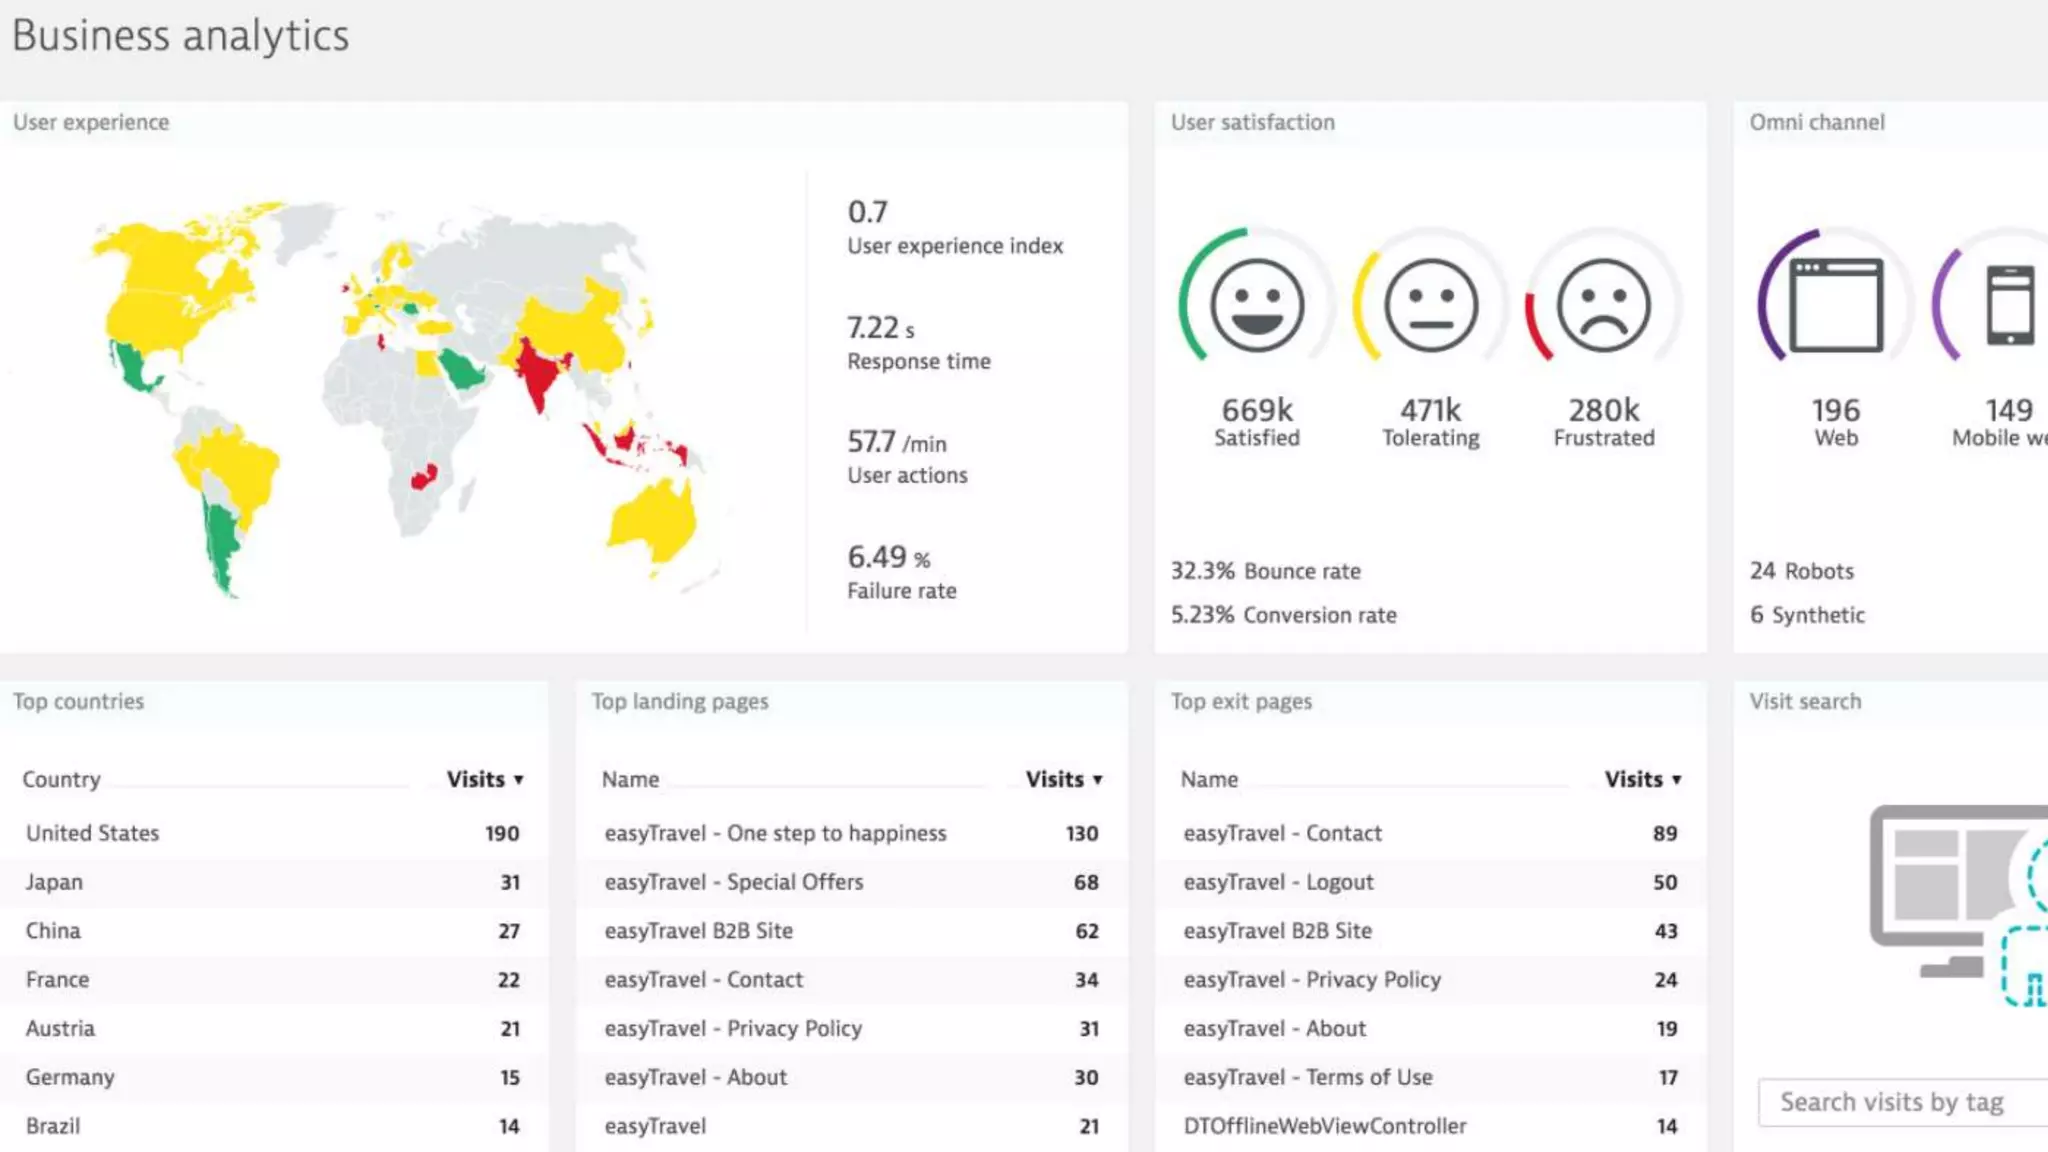Screen dimensions: 2048x1152
Task: Open the United States country row
Action: [92, 833]
